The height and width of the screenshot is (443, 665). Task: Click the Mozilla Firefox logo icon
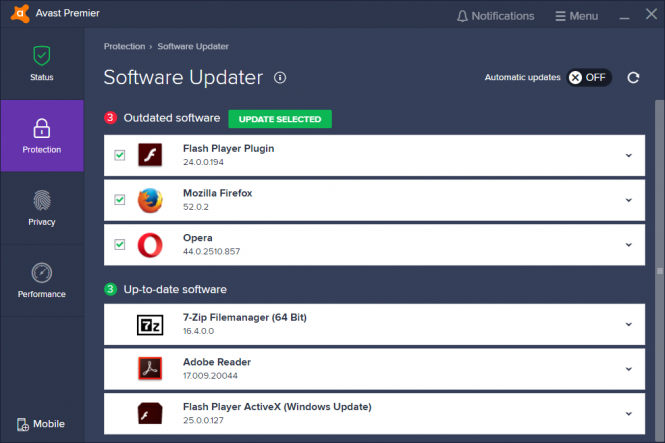[x=150, y=200]
